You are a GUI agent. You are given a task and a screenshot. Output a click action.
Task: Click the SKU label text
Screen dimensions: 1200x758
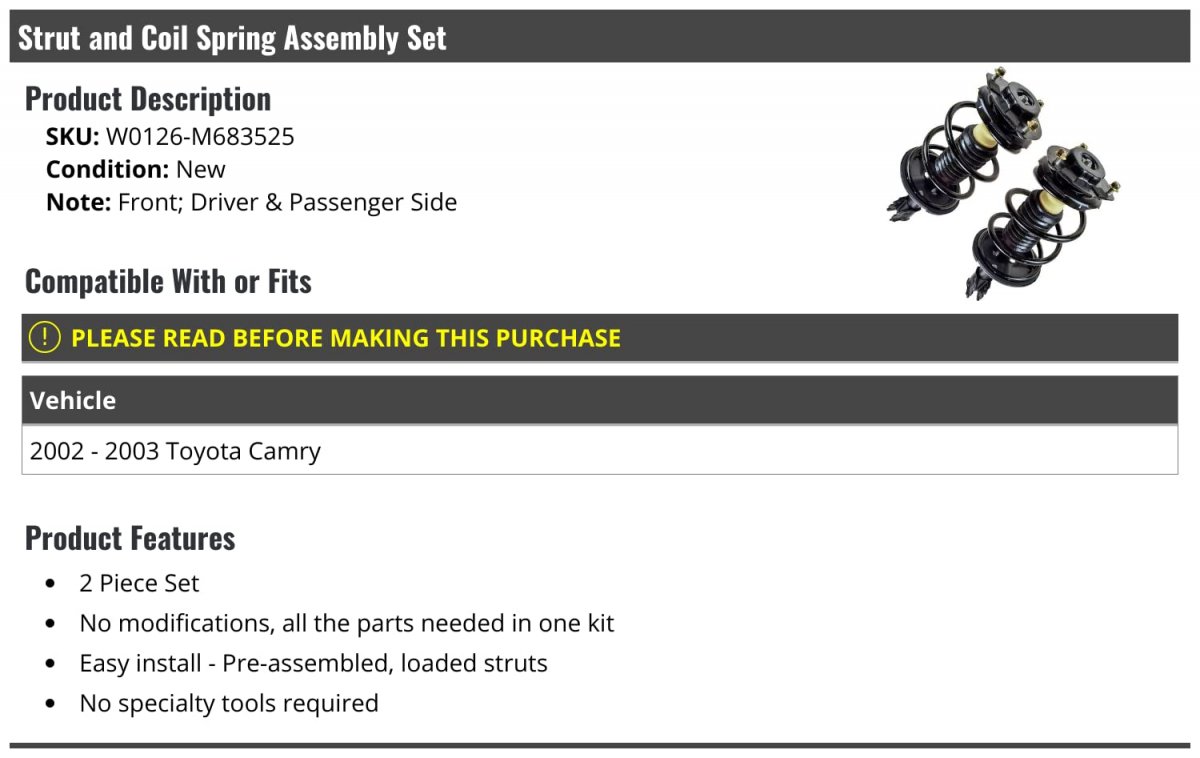[x=73, y=136]
